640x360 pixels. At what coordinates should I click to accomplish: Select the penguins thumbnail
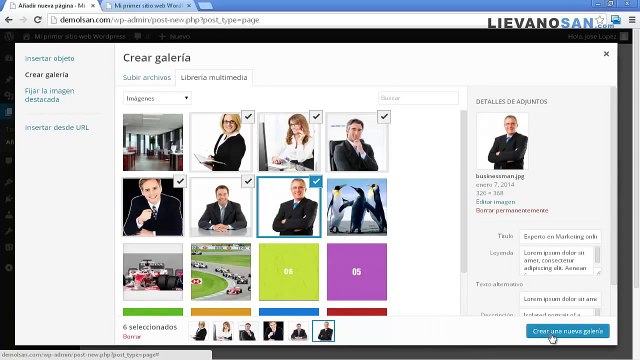pos(357,207)
